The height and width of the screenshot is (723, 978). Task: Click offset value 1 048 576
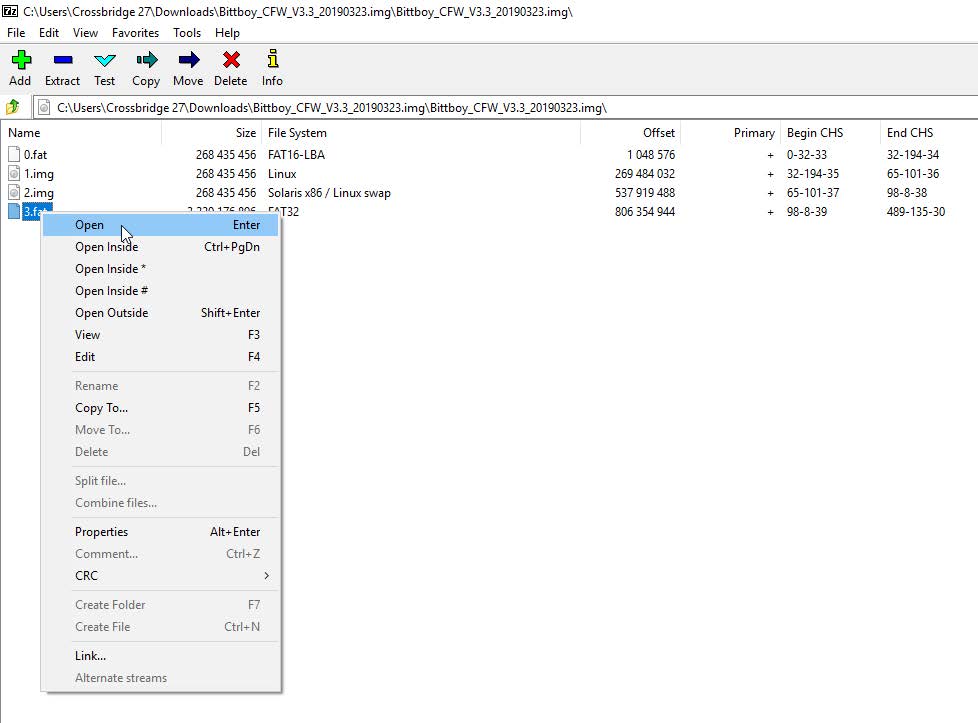(651, 155)
